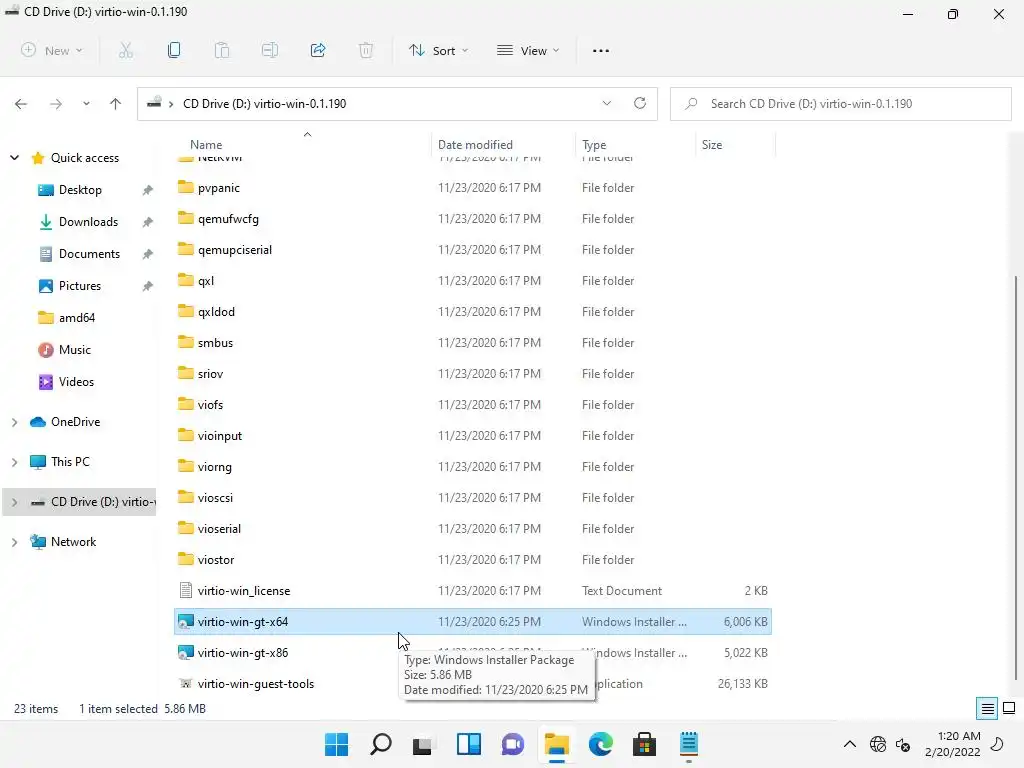Click the muted volume tray icon

[904, 744]
